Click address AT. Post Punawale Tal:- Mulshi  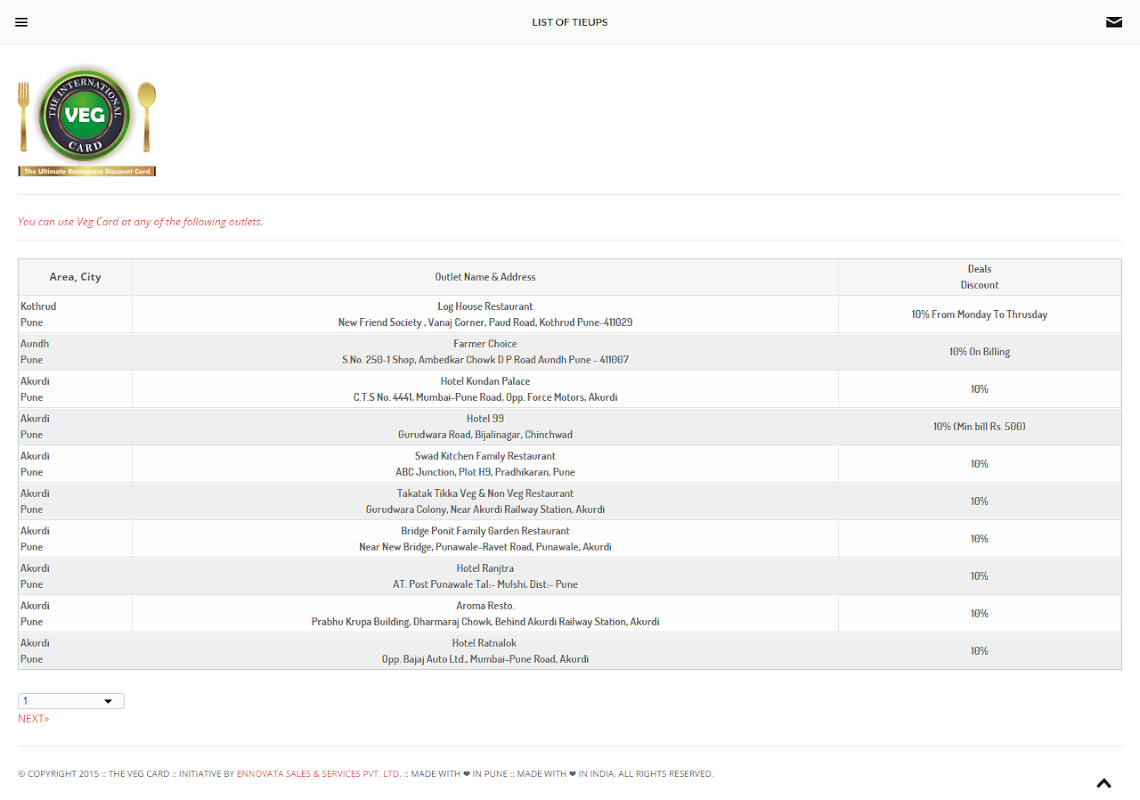[485, 585]
